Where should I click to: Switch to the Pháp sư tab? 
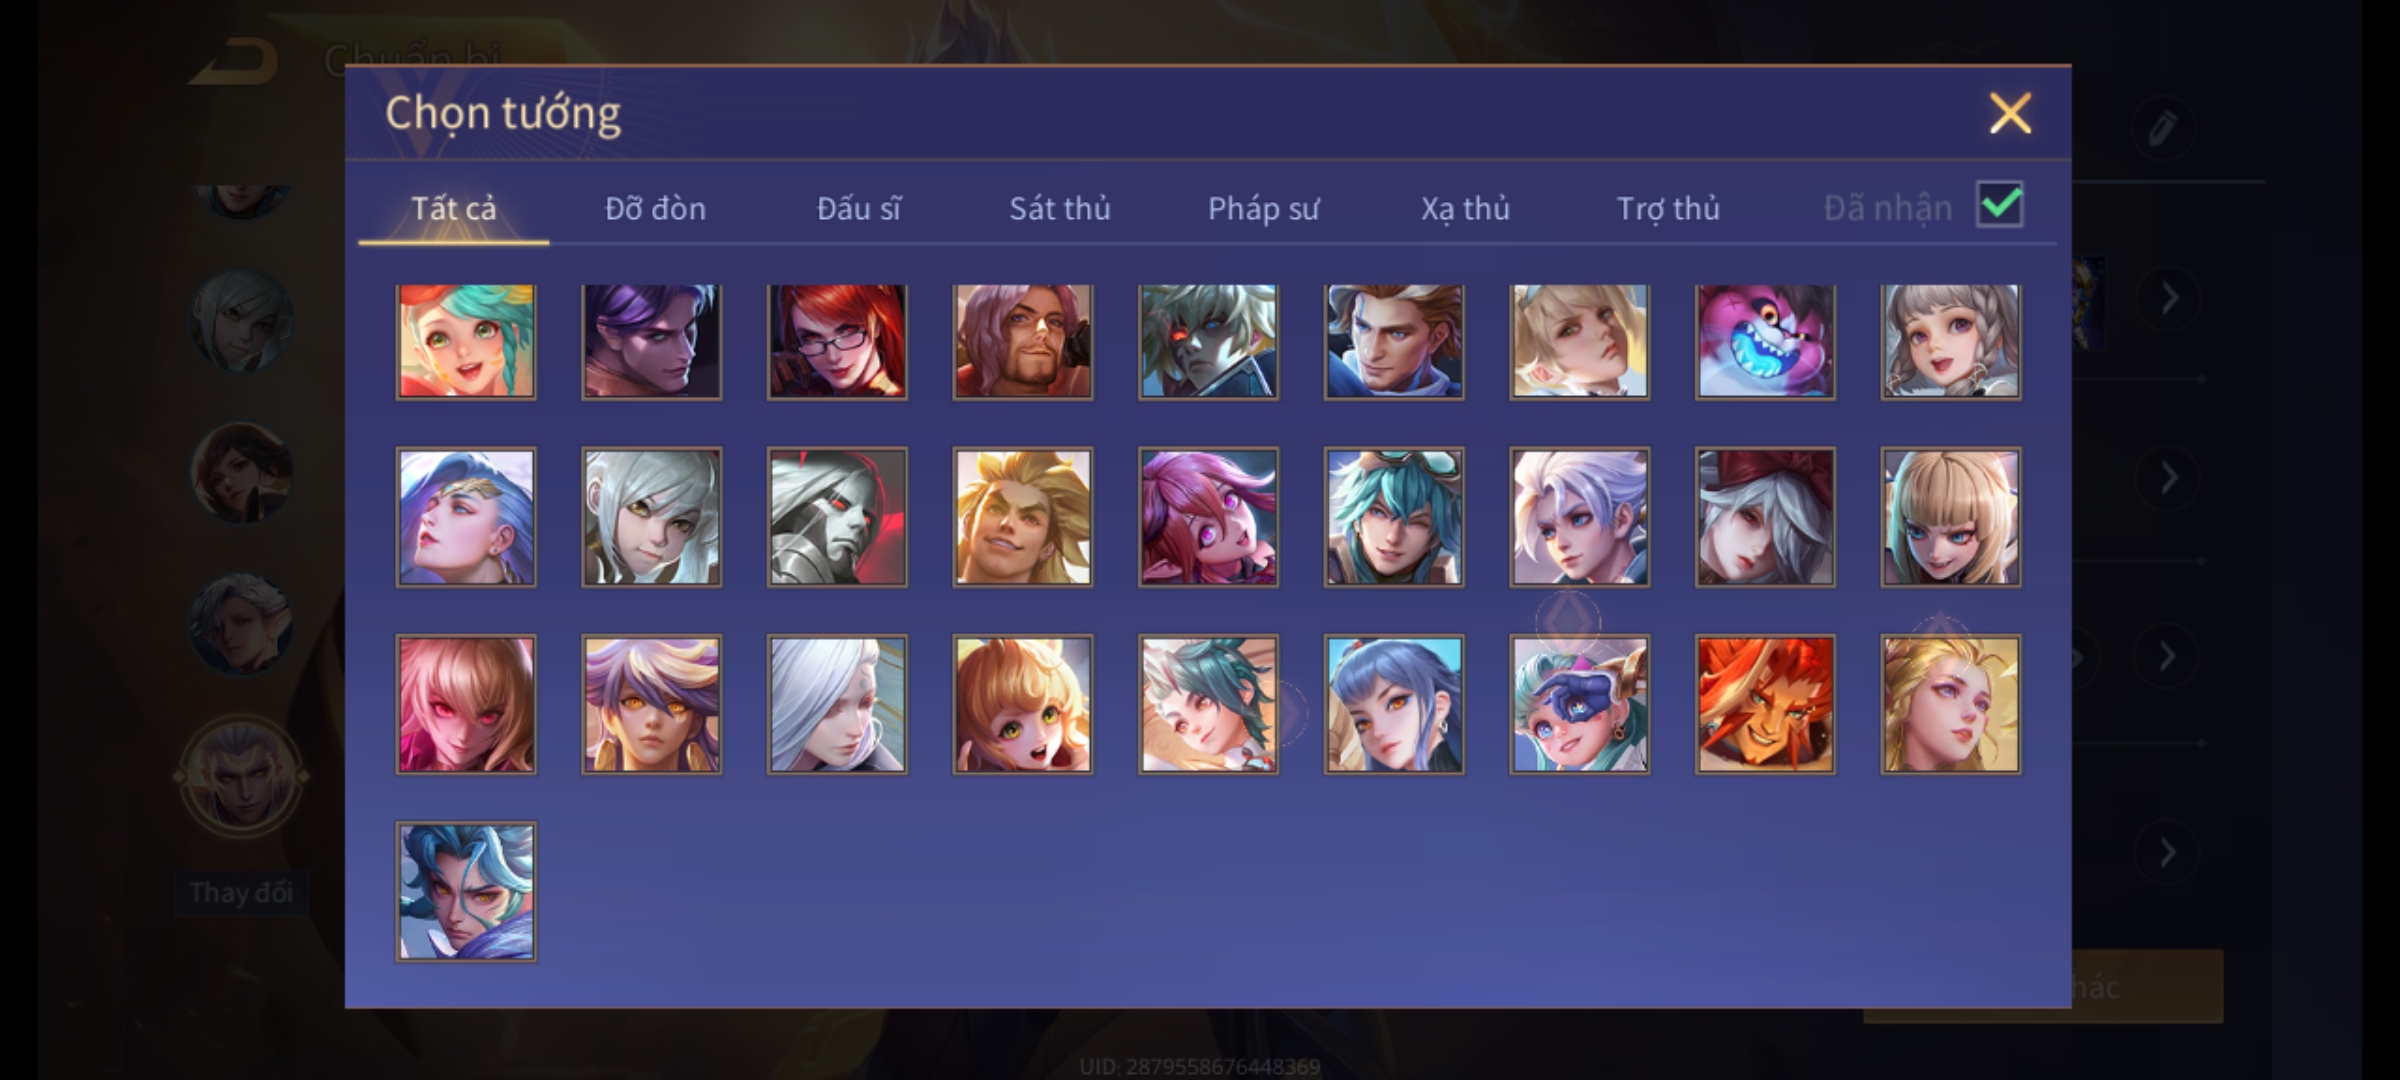click(x=1263, y=208)
